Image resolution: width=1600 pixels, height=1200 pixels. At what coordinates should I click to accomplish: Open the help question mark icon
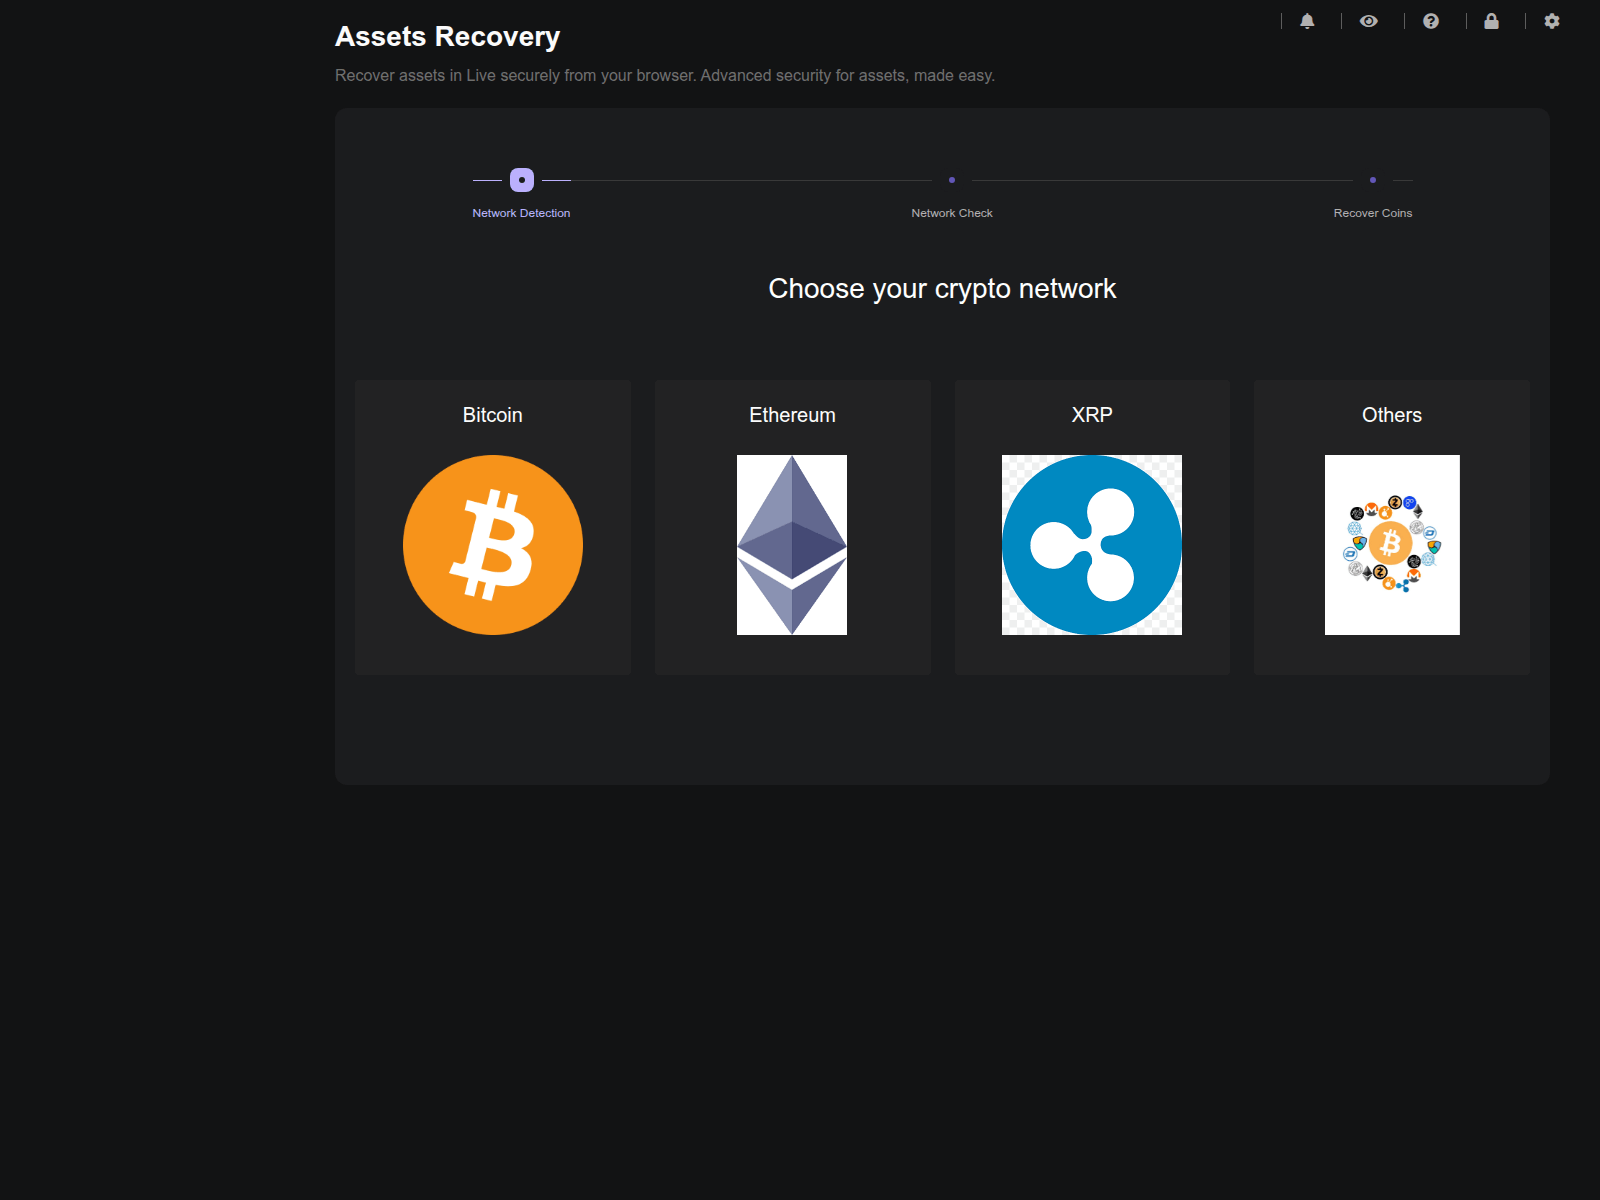coord(1431,21)
